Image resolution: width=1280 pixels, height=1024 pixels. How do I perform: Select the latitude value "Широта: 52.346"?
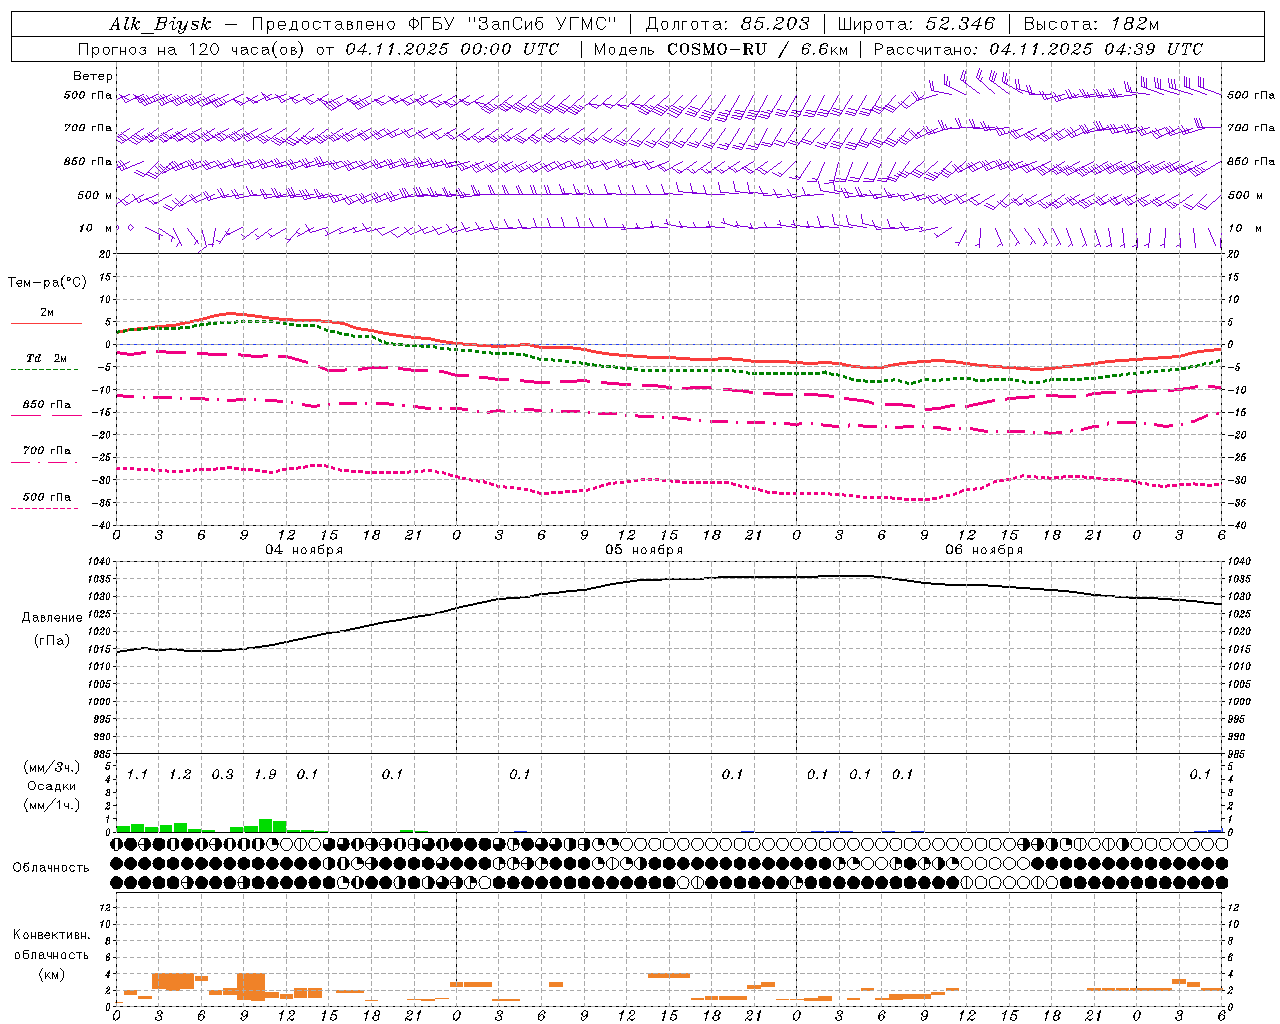point(916,25)
